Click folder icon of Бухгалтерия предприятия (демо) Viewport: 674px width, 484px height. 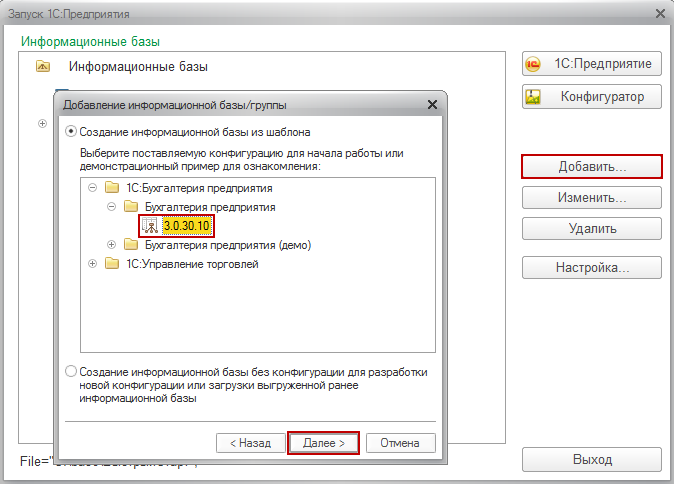coord(131,245)
